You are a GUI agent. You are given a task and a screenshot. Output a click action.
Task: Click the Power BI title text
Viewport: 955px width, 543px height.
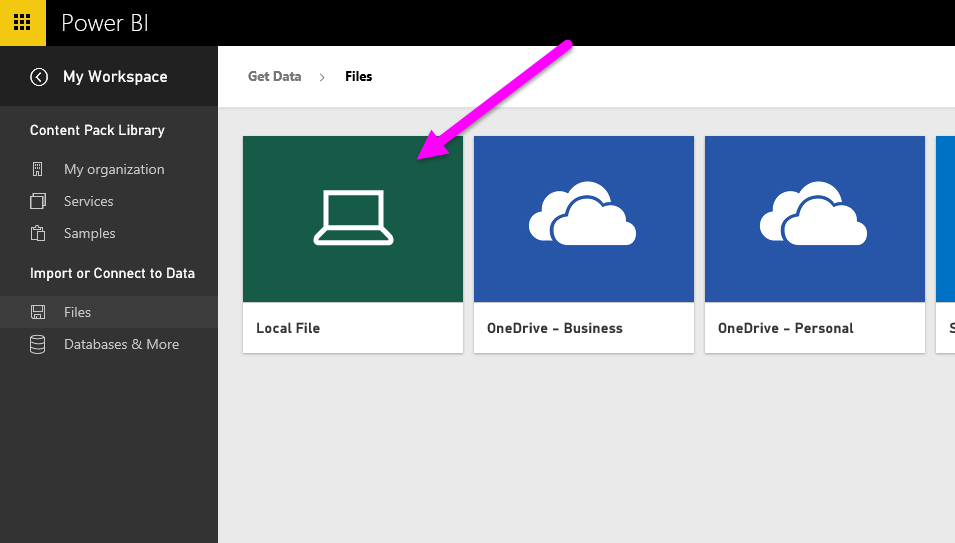point(105,23)
